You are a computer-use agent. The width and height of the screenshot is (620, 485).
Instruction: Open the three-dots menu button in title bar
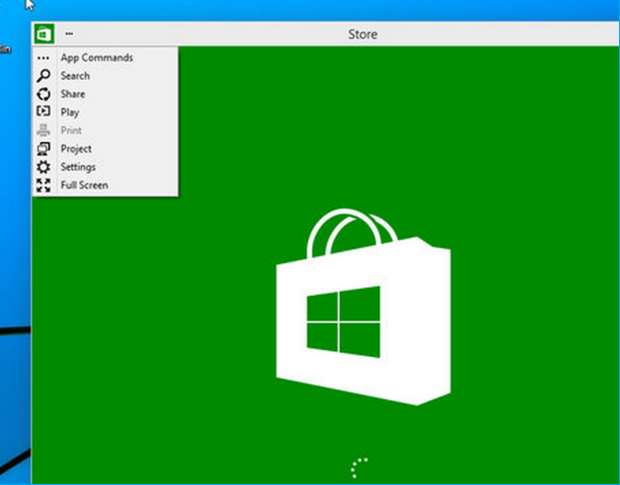(x=69, y=34)
